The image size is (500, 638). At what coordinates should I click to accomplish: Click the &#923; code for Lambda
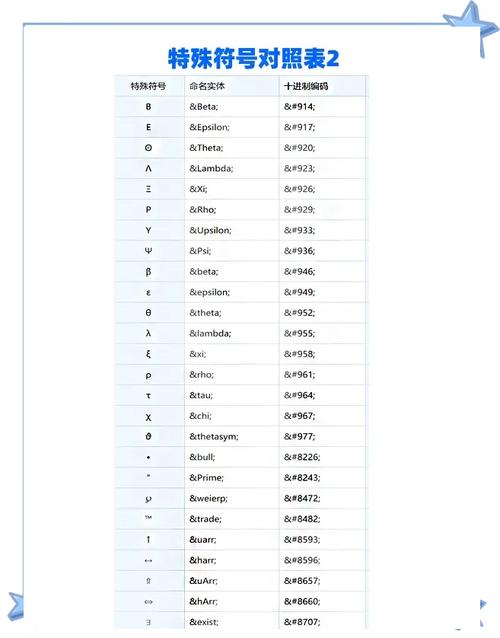point(299,168)
